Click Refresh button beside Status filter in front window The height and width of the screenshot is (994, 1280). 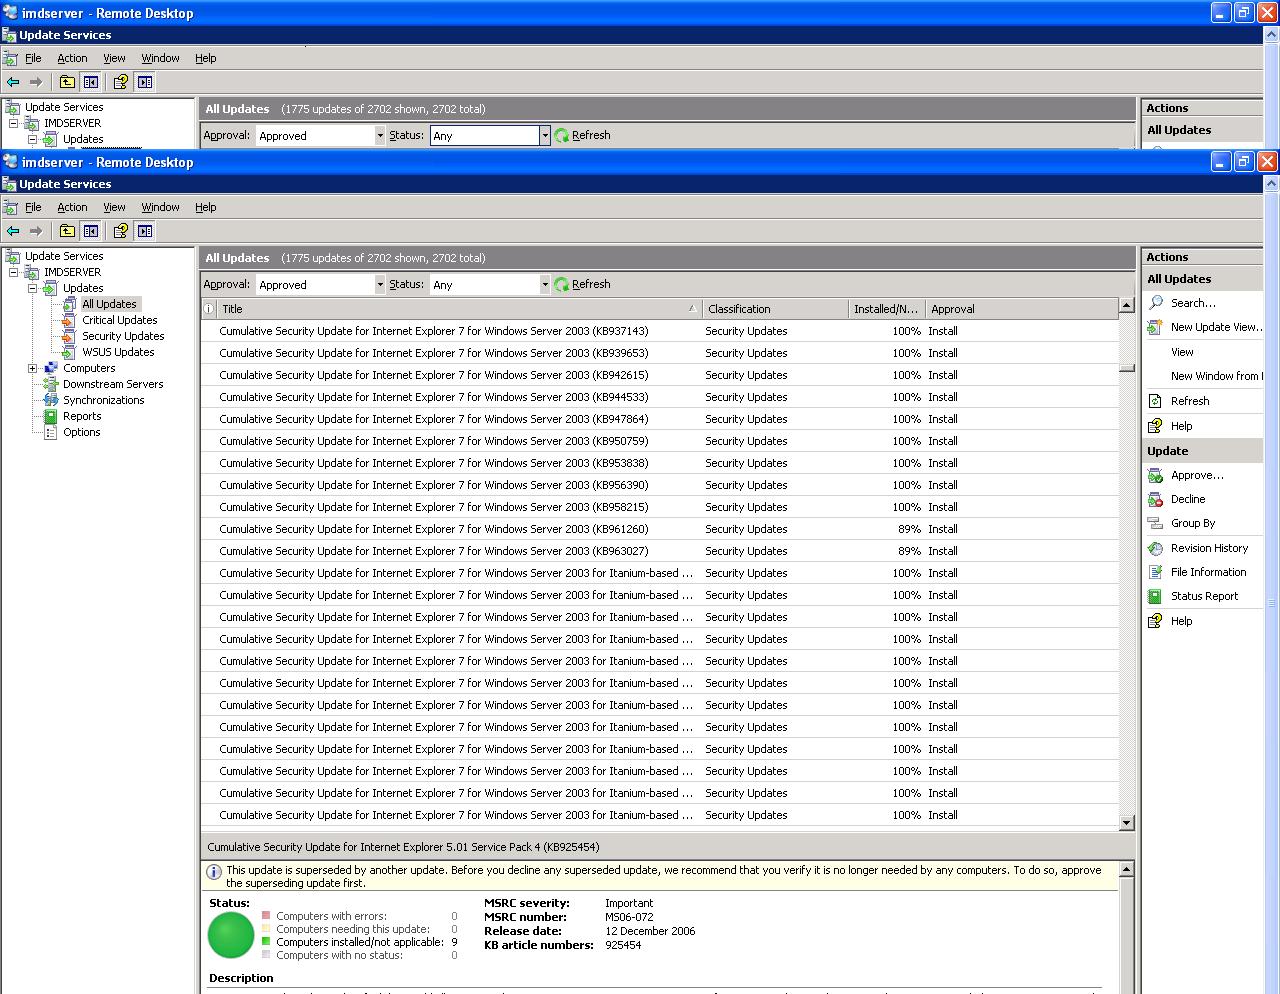[582, 284]
